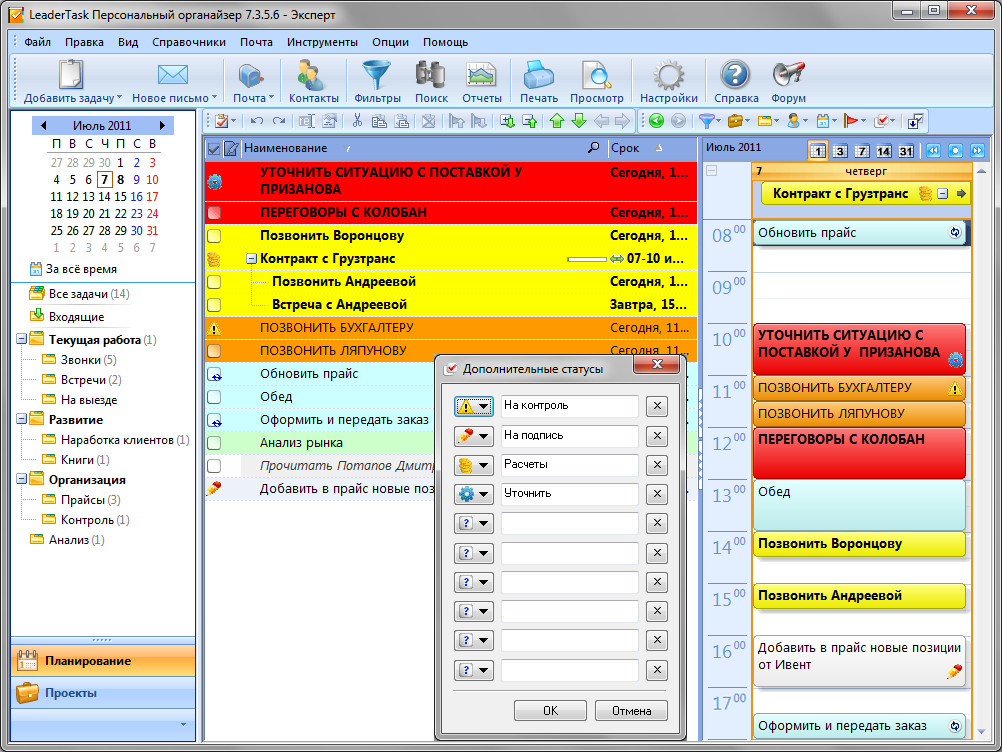This screenshot has height=752, width=1002.
Task: Click the Добавить задачу toolbar icon
Action: [70, 75]
